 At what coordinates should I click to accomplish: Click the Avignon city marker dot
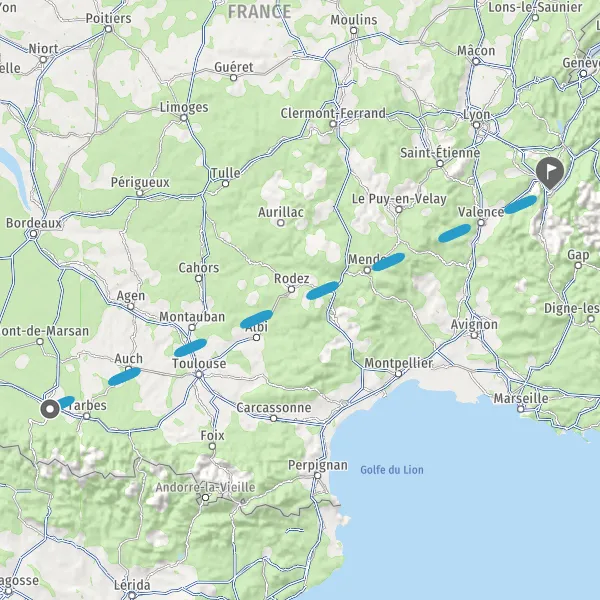pyautogui.click(x=474, y=335)
